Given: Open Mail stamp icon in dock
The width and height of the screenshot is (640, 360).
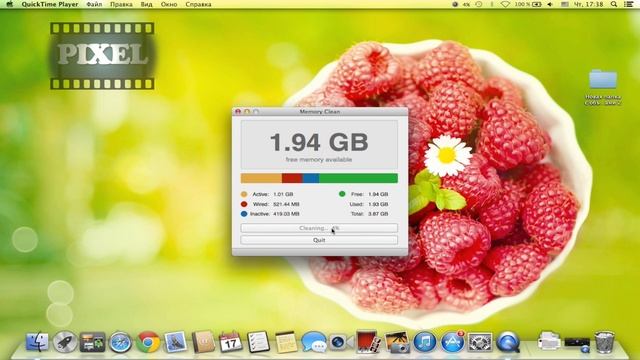Looking at the screenshot, I should click(x=176, y=342).
